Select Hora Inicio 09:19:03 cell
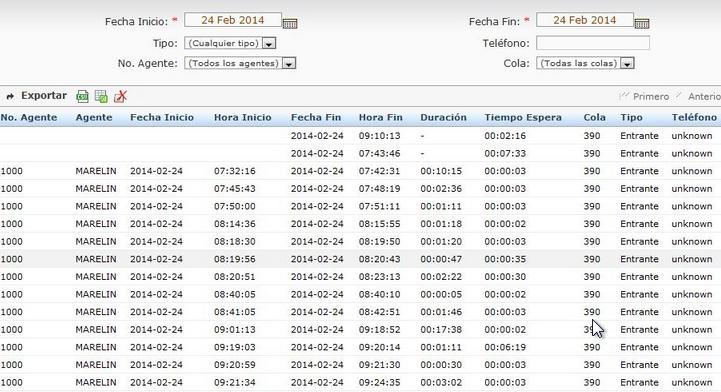Screen dimensions: 721x392 coord(235,347)
